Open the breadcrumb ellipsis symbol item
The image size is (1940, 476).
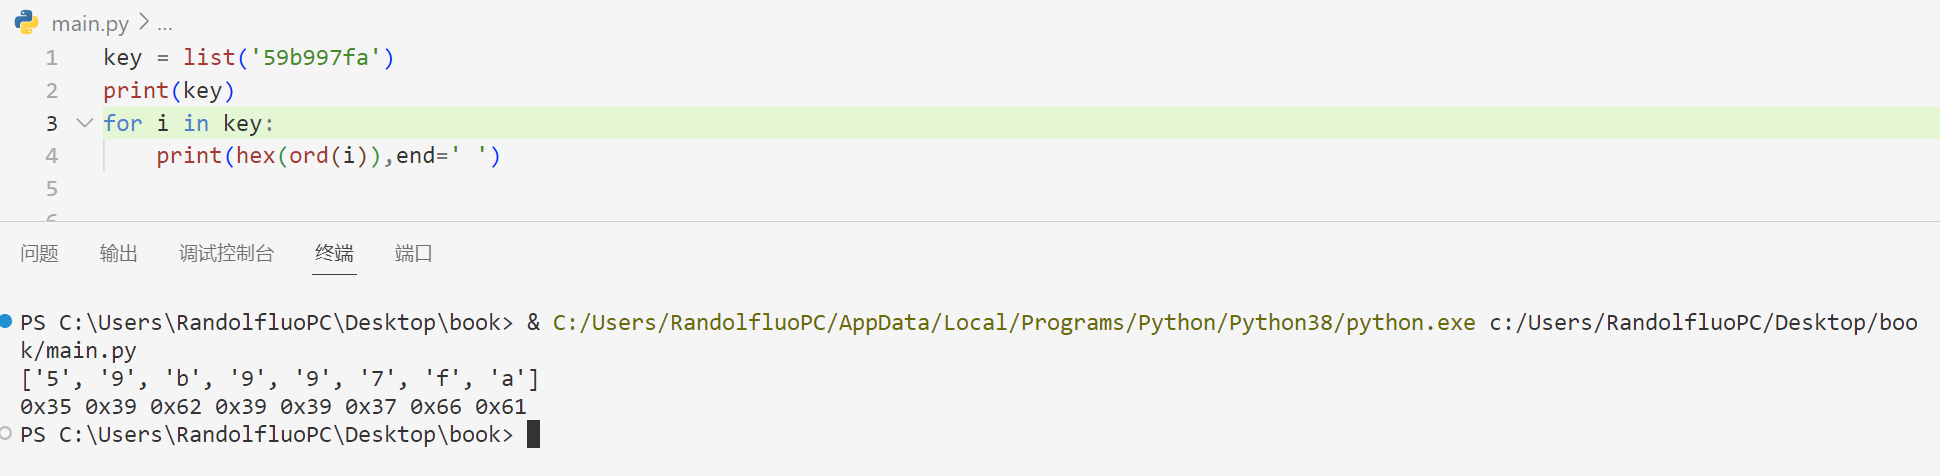pyautogui.click(x=165, y=23)
